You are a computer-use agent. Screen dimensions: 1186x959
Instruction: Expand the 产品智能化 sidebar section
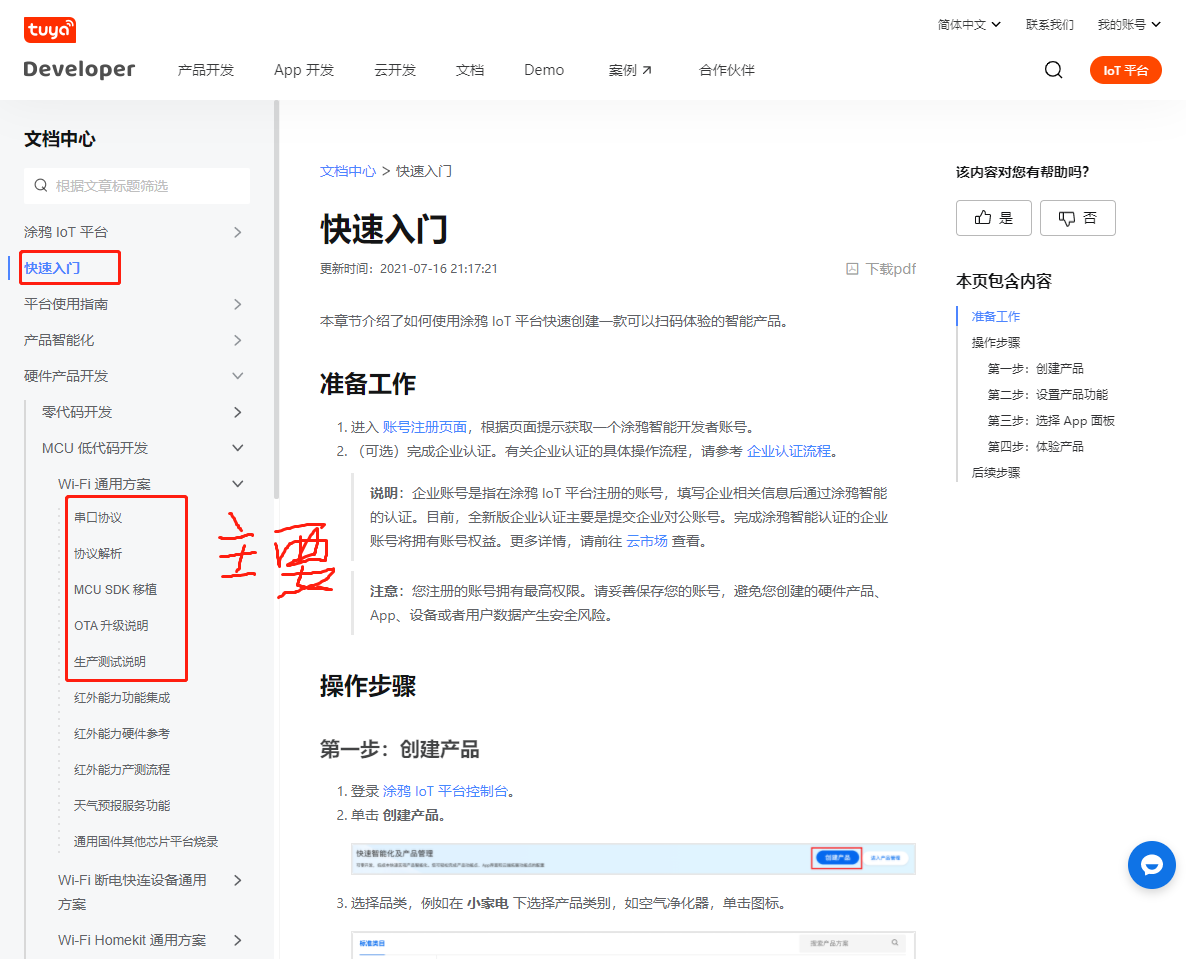[238, 340]
